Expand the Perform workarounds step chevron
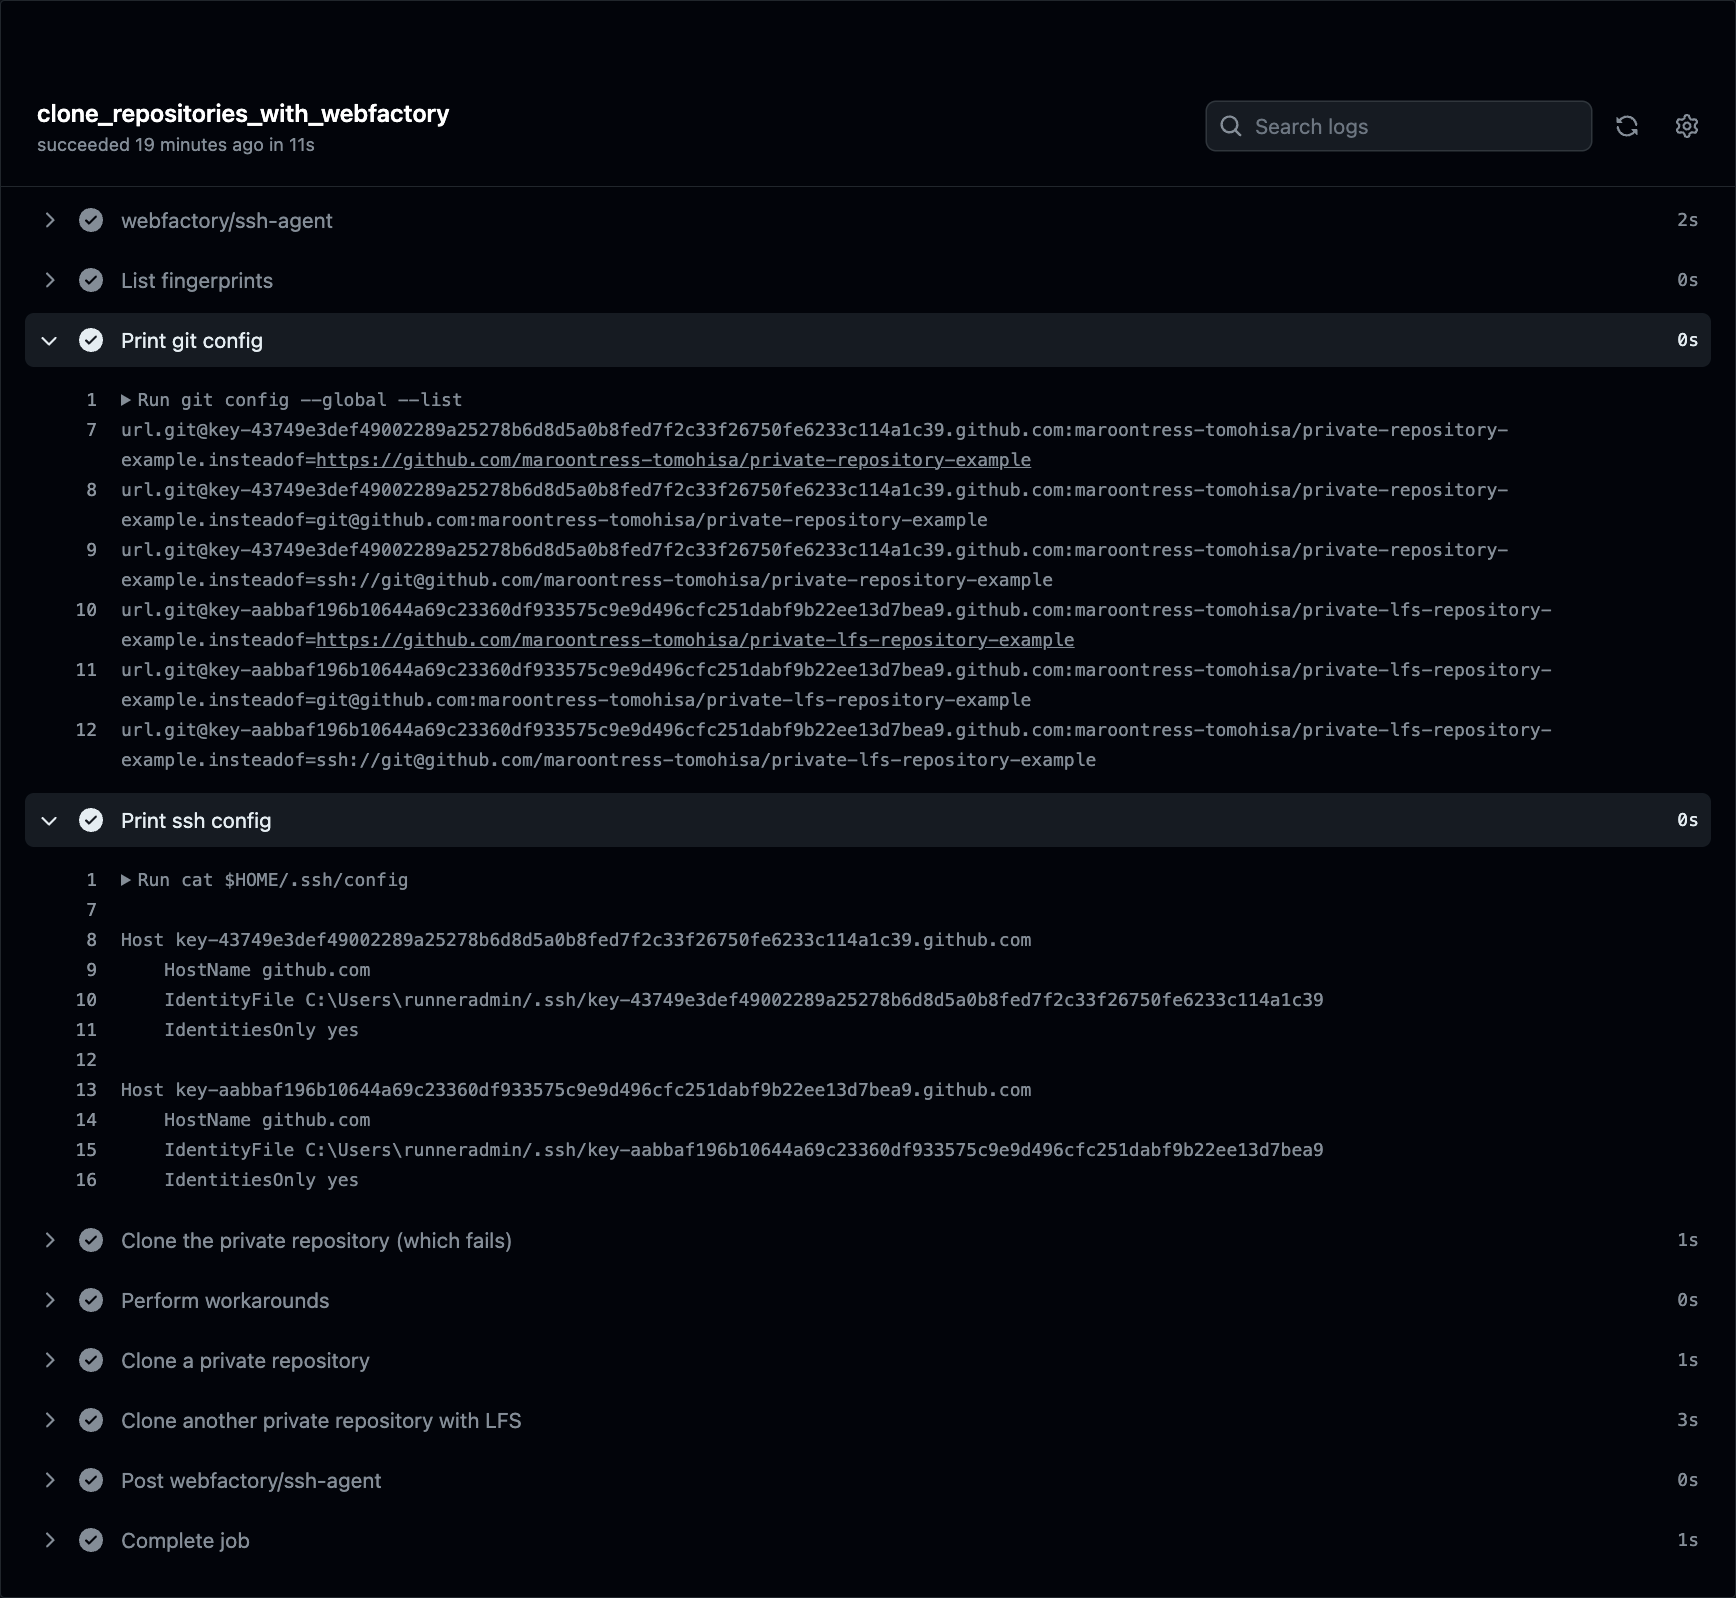 tap(49, 1300)
